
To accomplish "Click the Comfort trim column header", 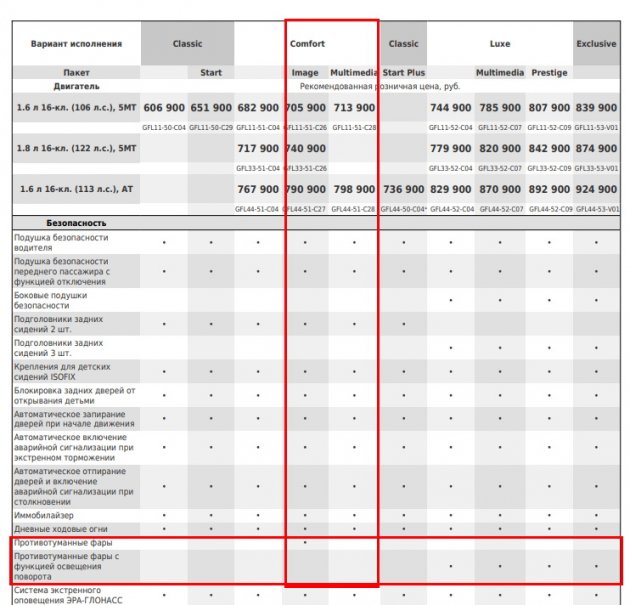I will 307,44.
